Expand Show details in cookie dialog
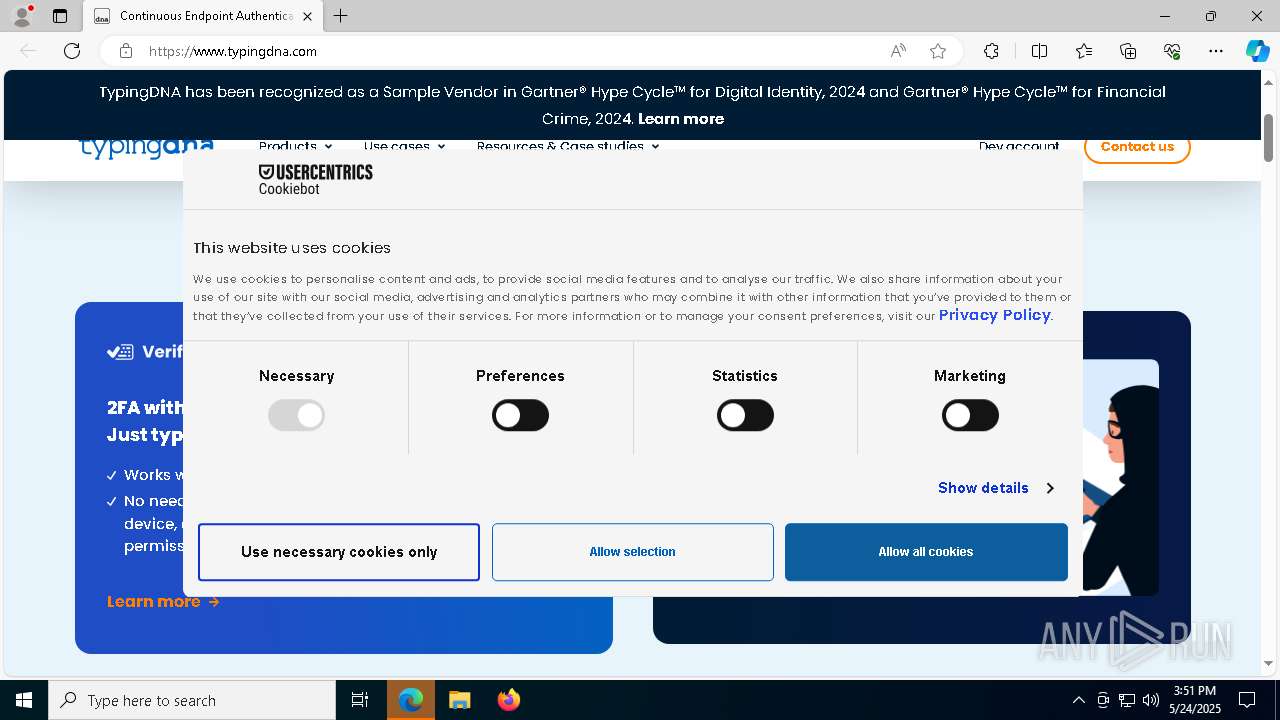The height and width of the screenshot is (720, 1280). coord(995,488)
